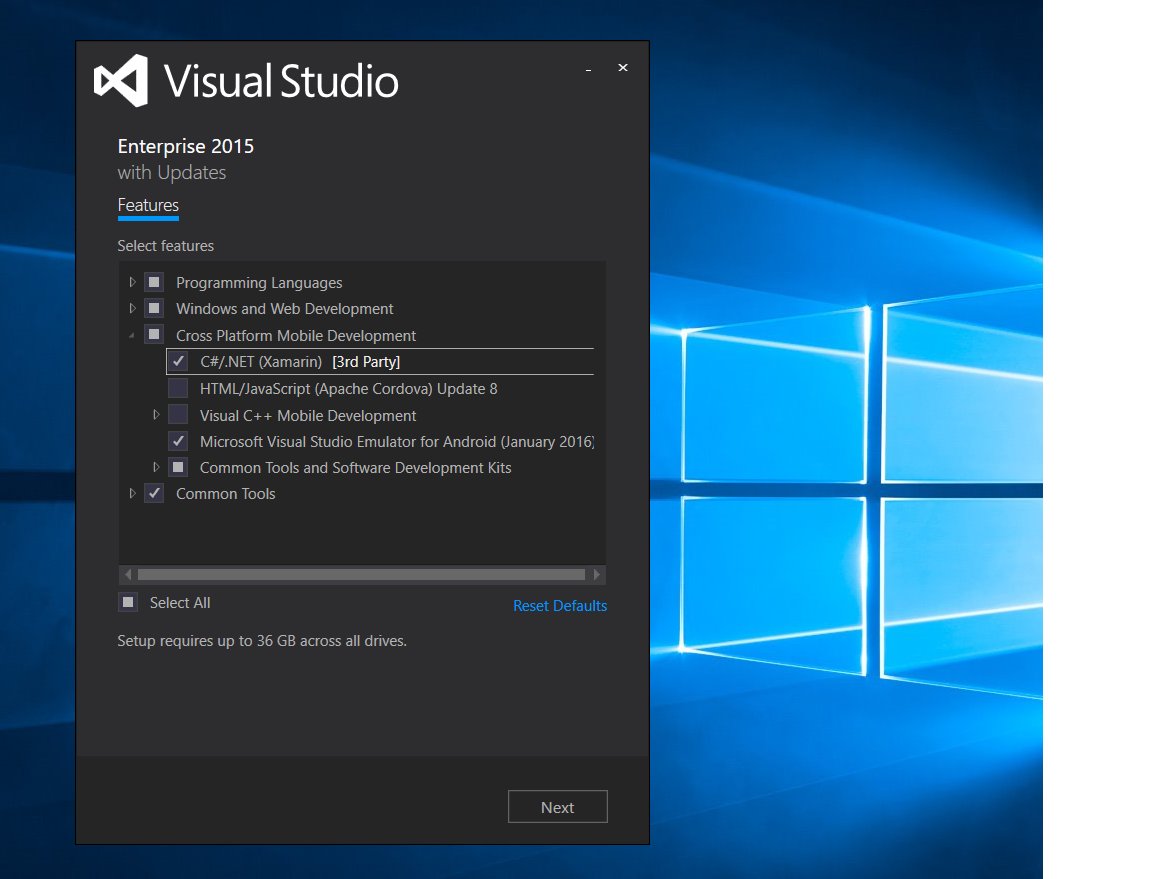Select the Visual C++ Mobile Development label

[x=308, y=416]
